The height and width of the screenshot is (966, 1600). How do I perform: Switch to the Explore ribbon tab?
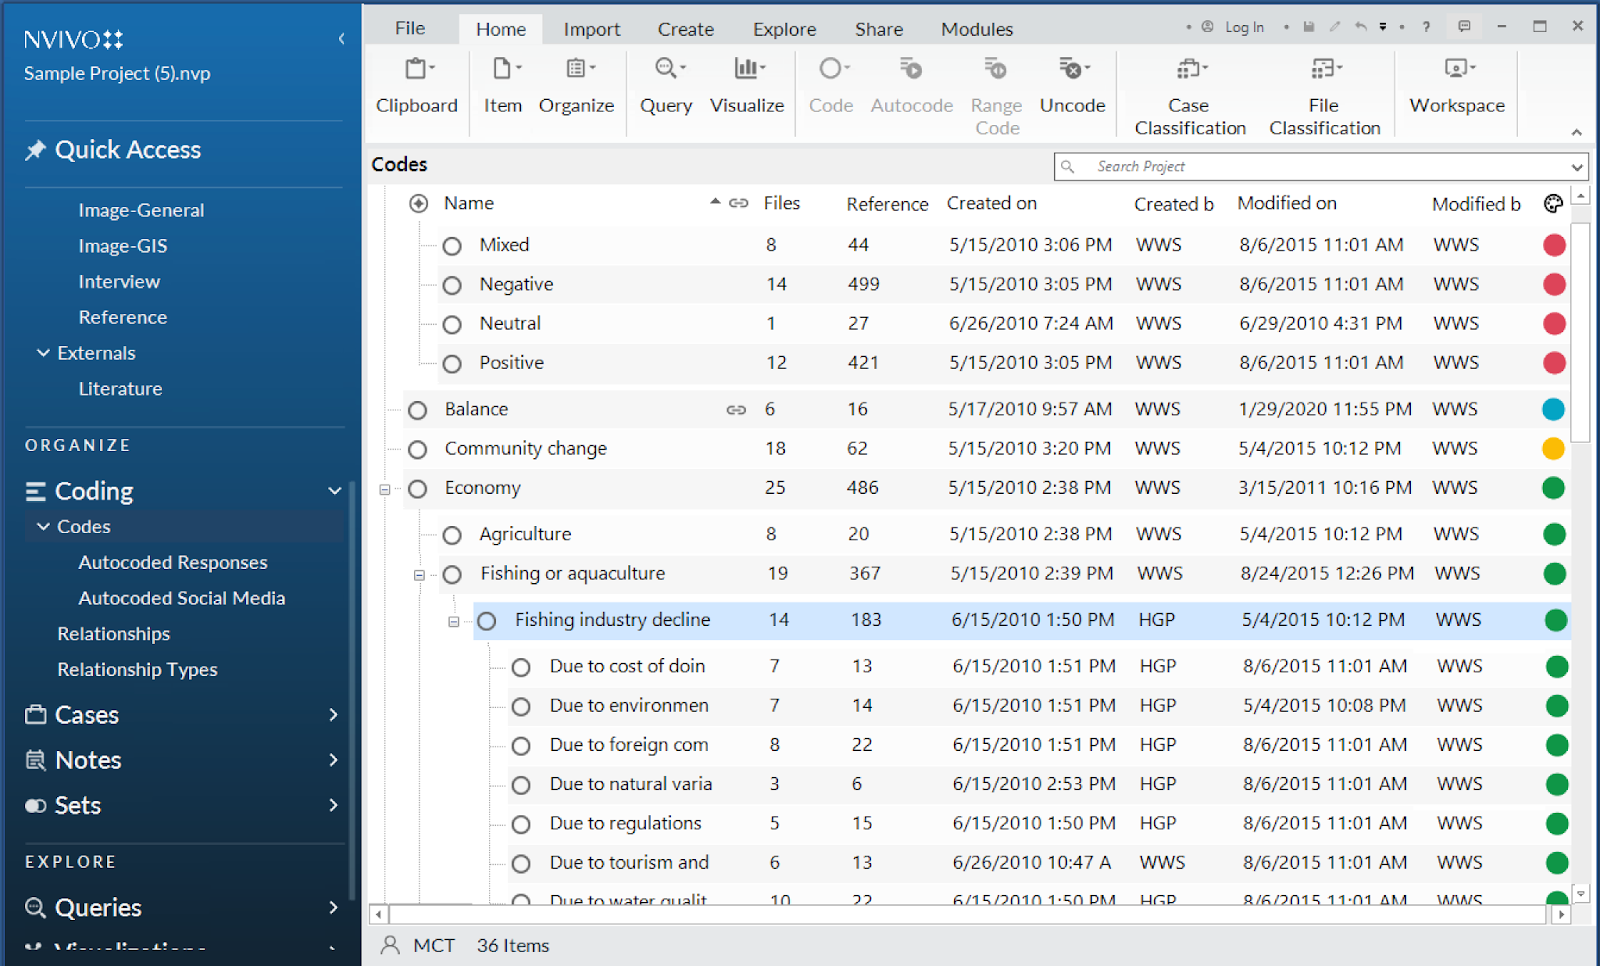tap(784, 28)
